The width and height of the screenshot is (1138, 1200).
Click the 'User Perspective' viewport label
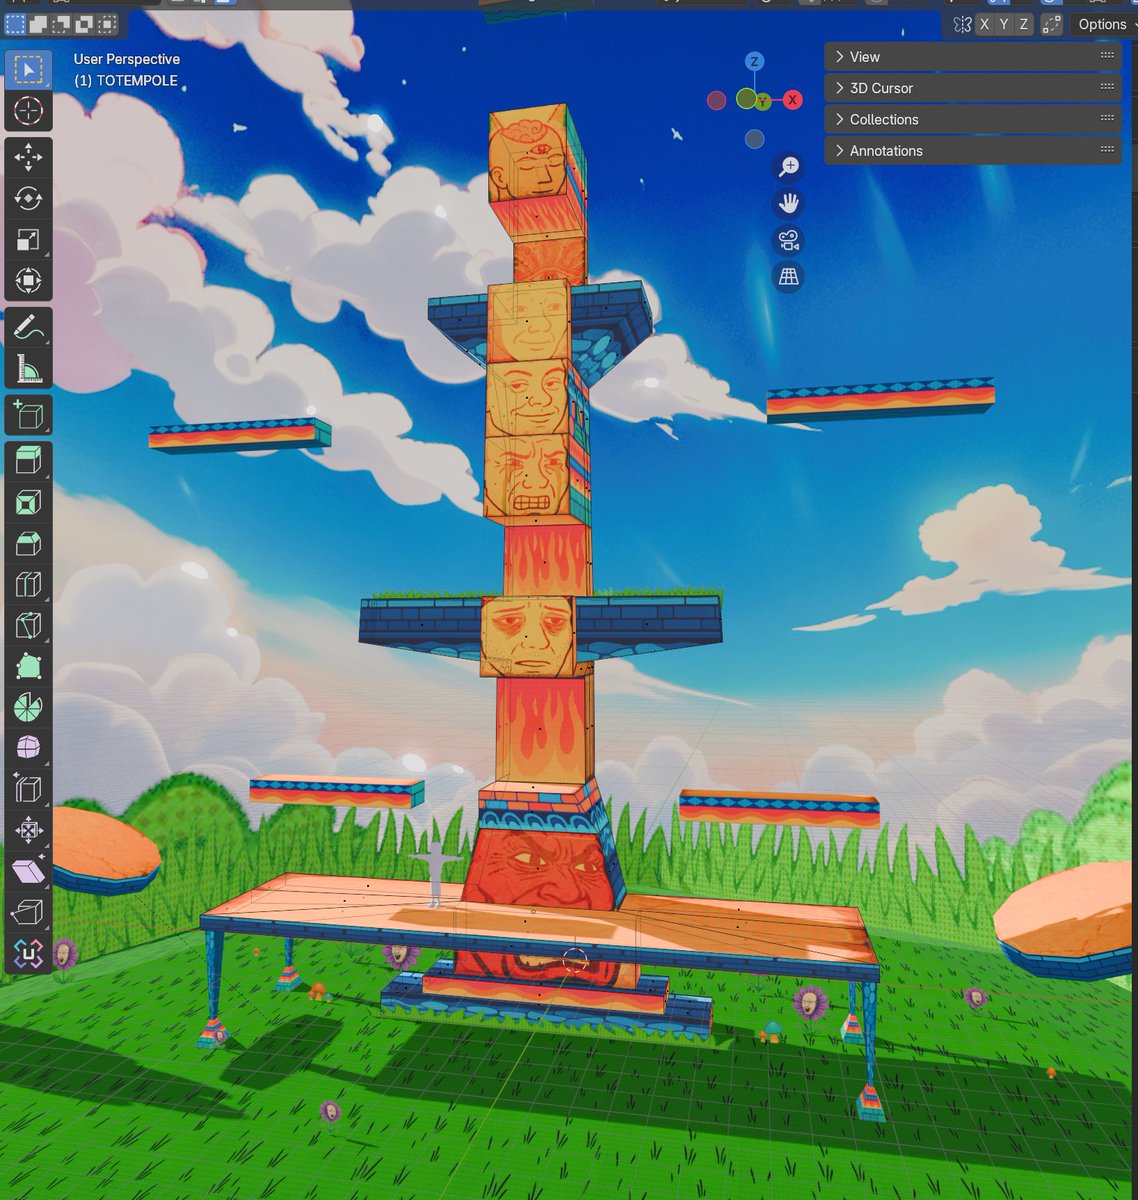[127, 59]
